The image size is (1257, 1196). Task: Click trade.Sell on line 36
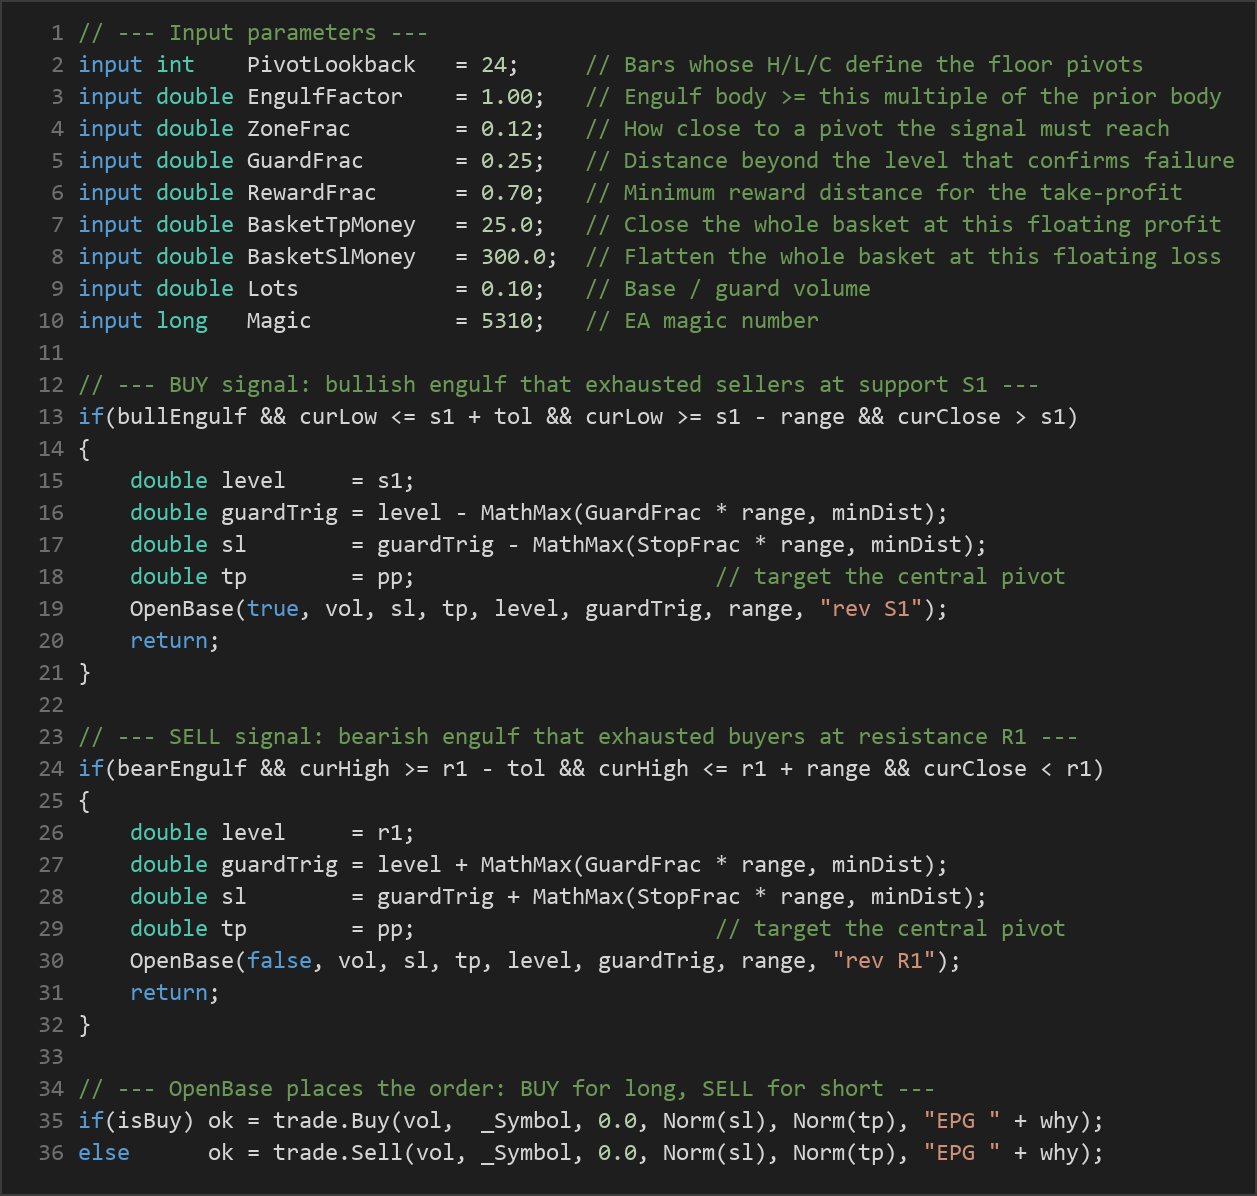338,1152
